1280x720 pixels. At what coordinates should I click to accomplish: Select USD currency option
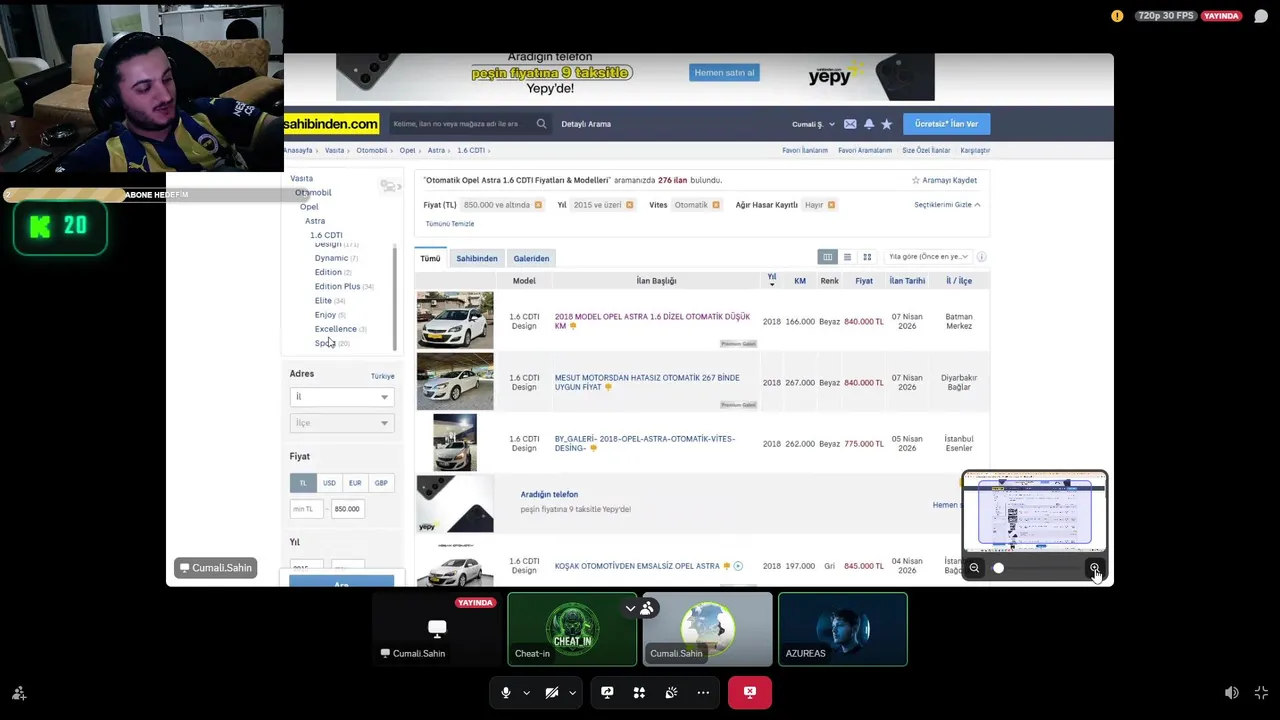[329, 483]
